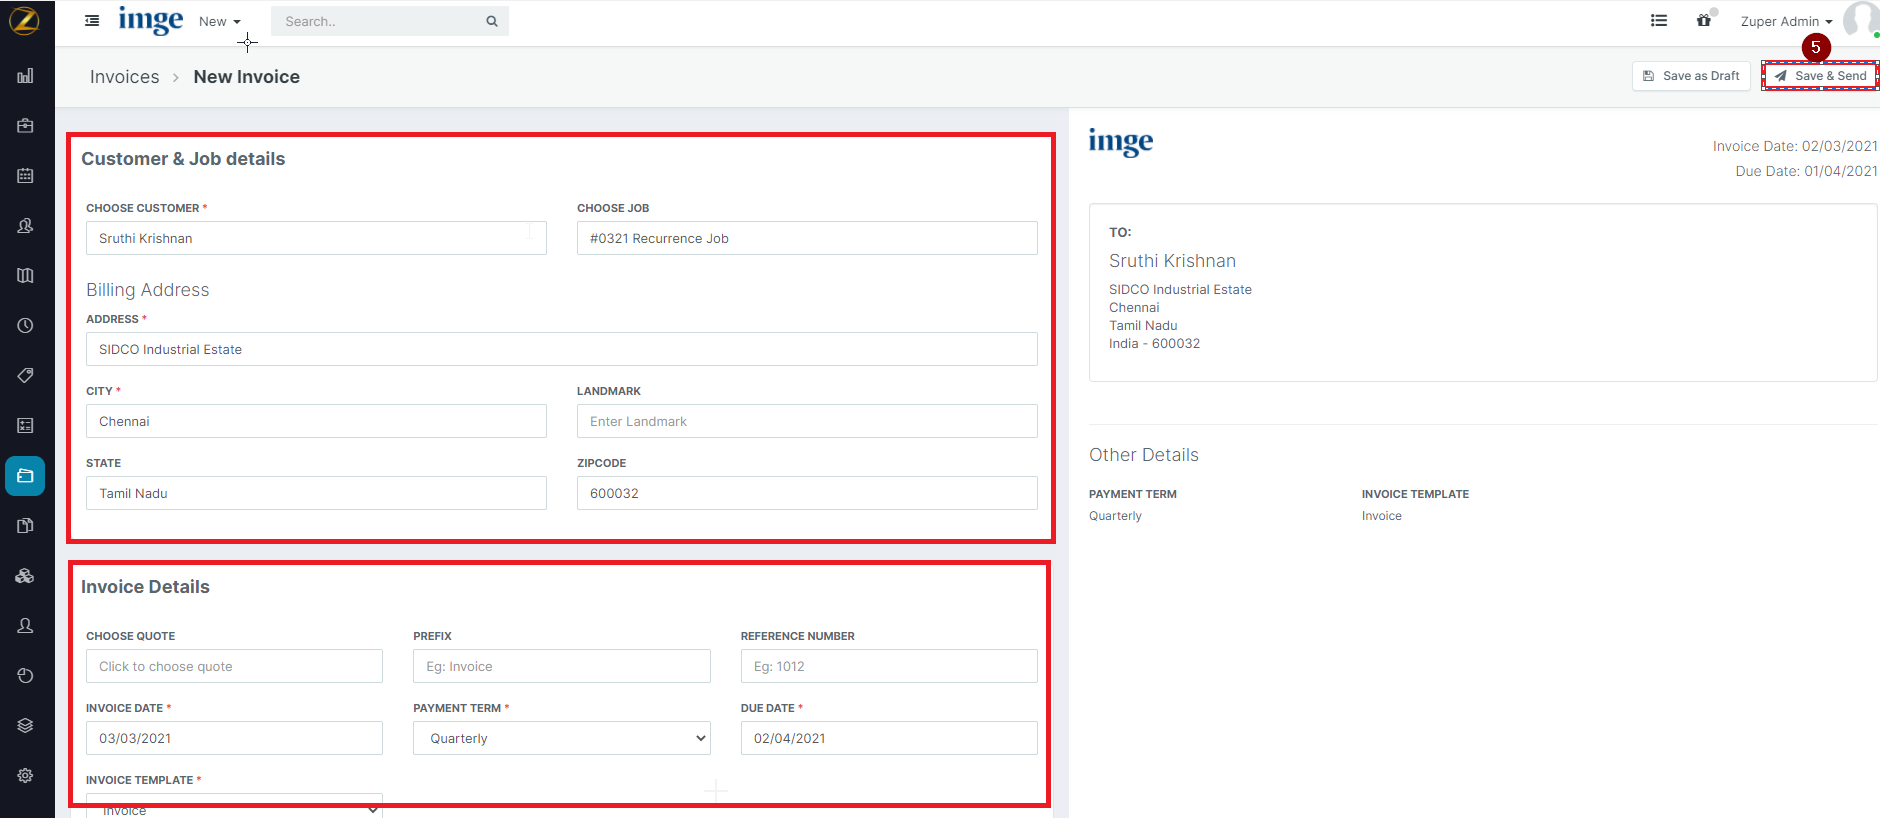Toggle the hamburger menu beside imge logo
Viewport: 1880px width, 818px height.
pos(92,21)
